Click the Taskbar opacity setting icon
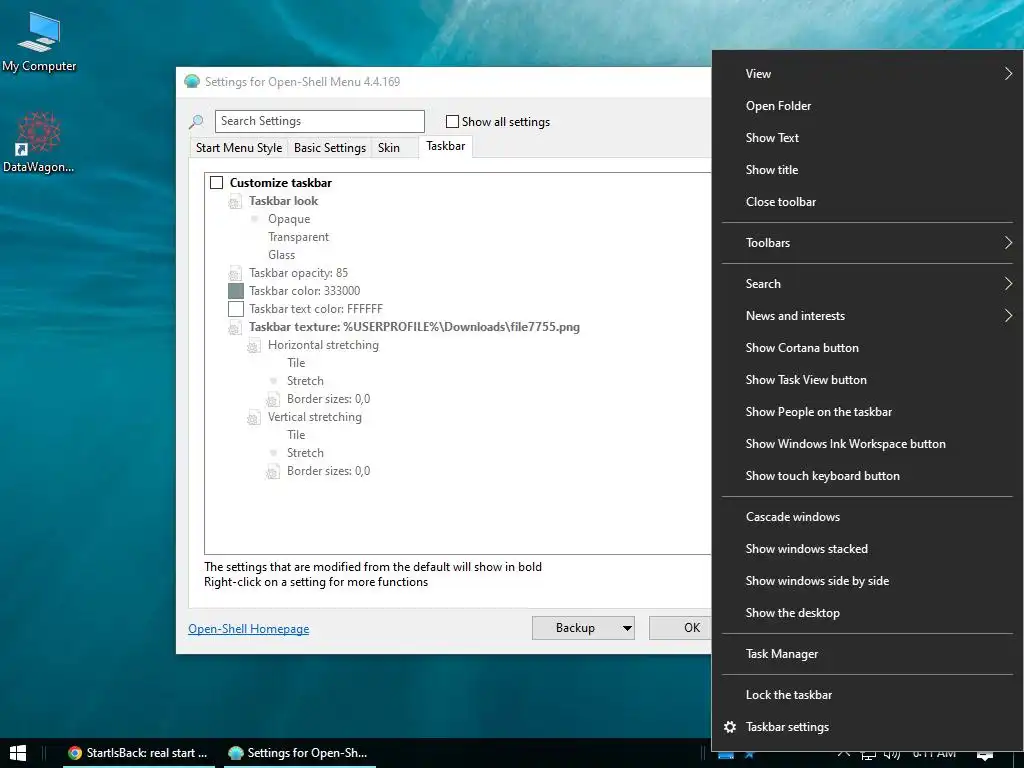 point(235,274)
